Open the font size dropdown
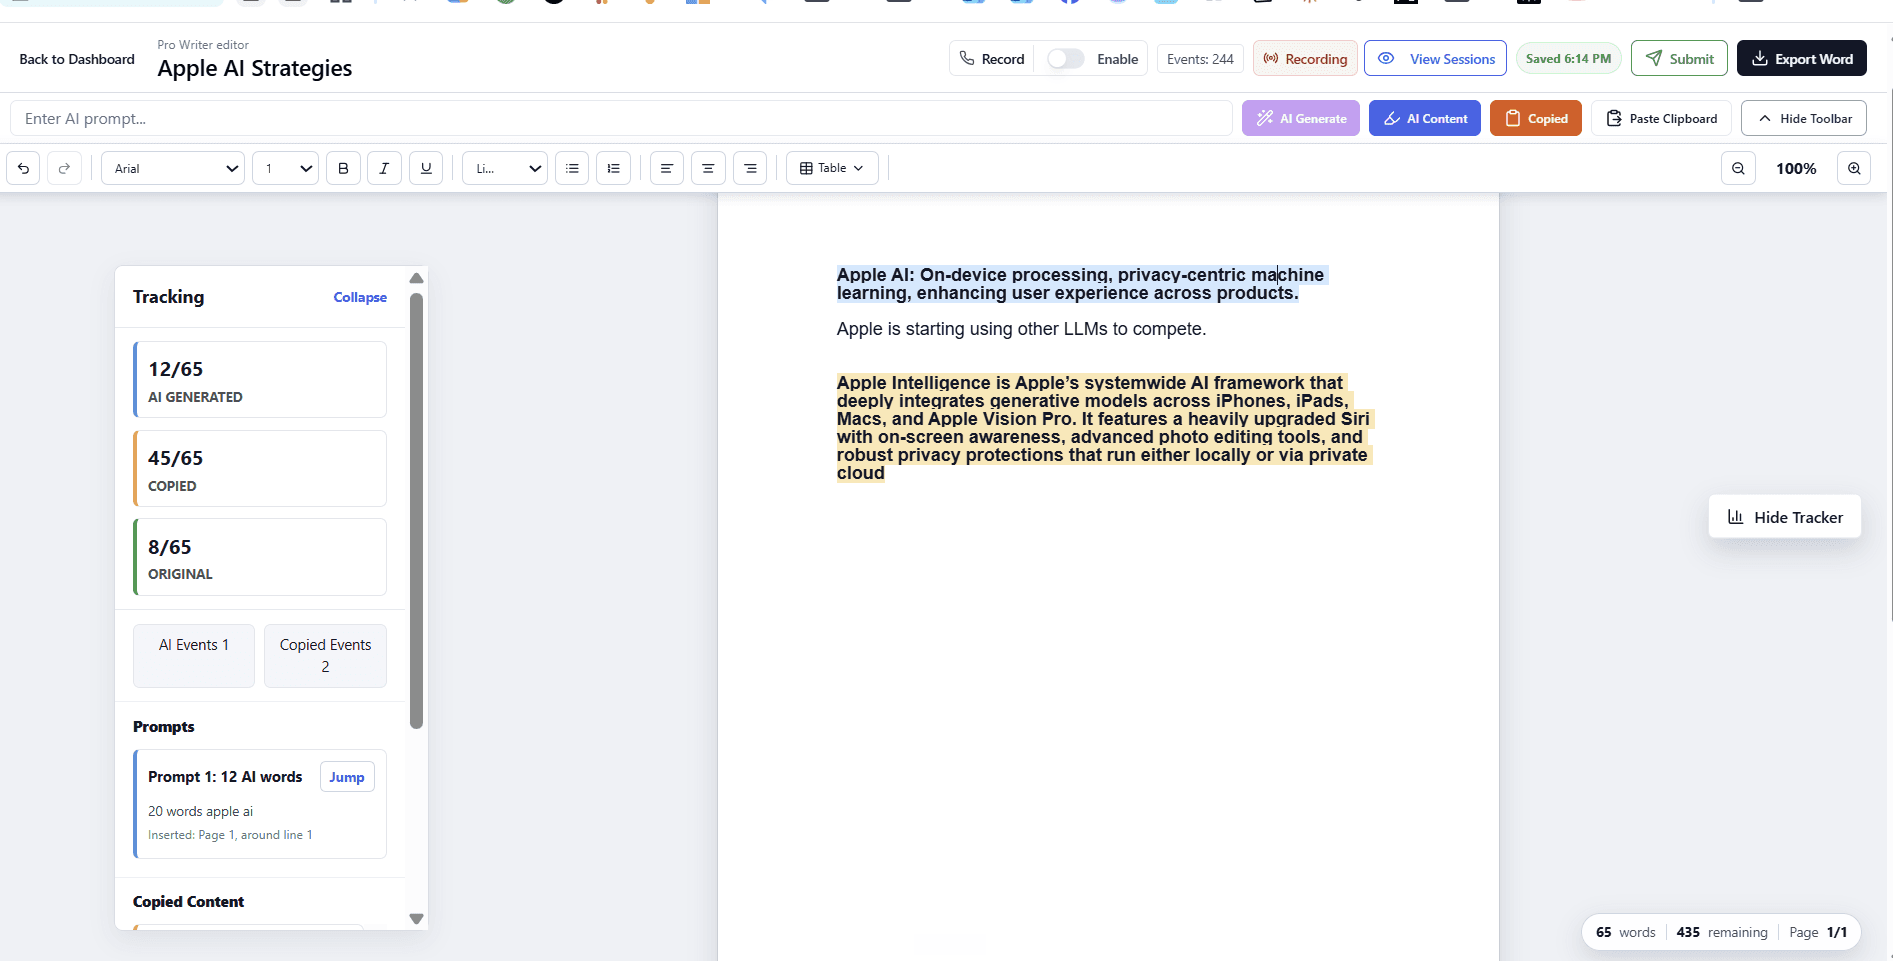This screenshot has height=961, width=1893. [285, 168]
